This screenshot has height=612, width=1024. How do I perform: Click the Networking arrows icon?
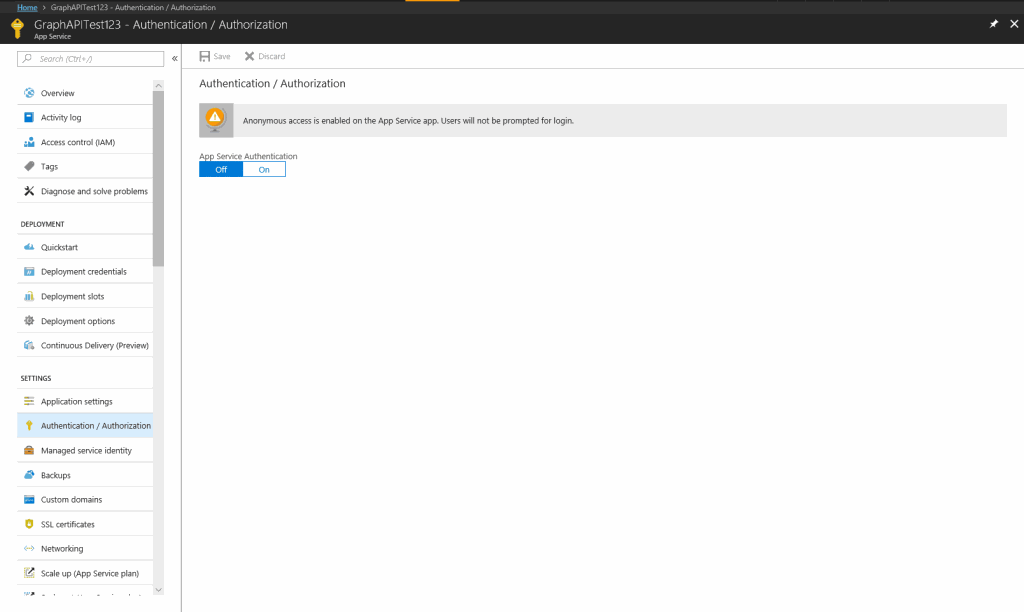coord(29,549)
